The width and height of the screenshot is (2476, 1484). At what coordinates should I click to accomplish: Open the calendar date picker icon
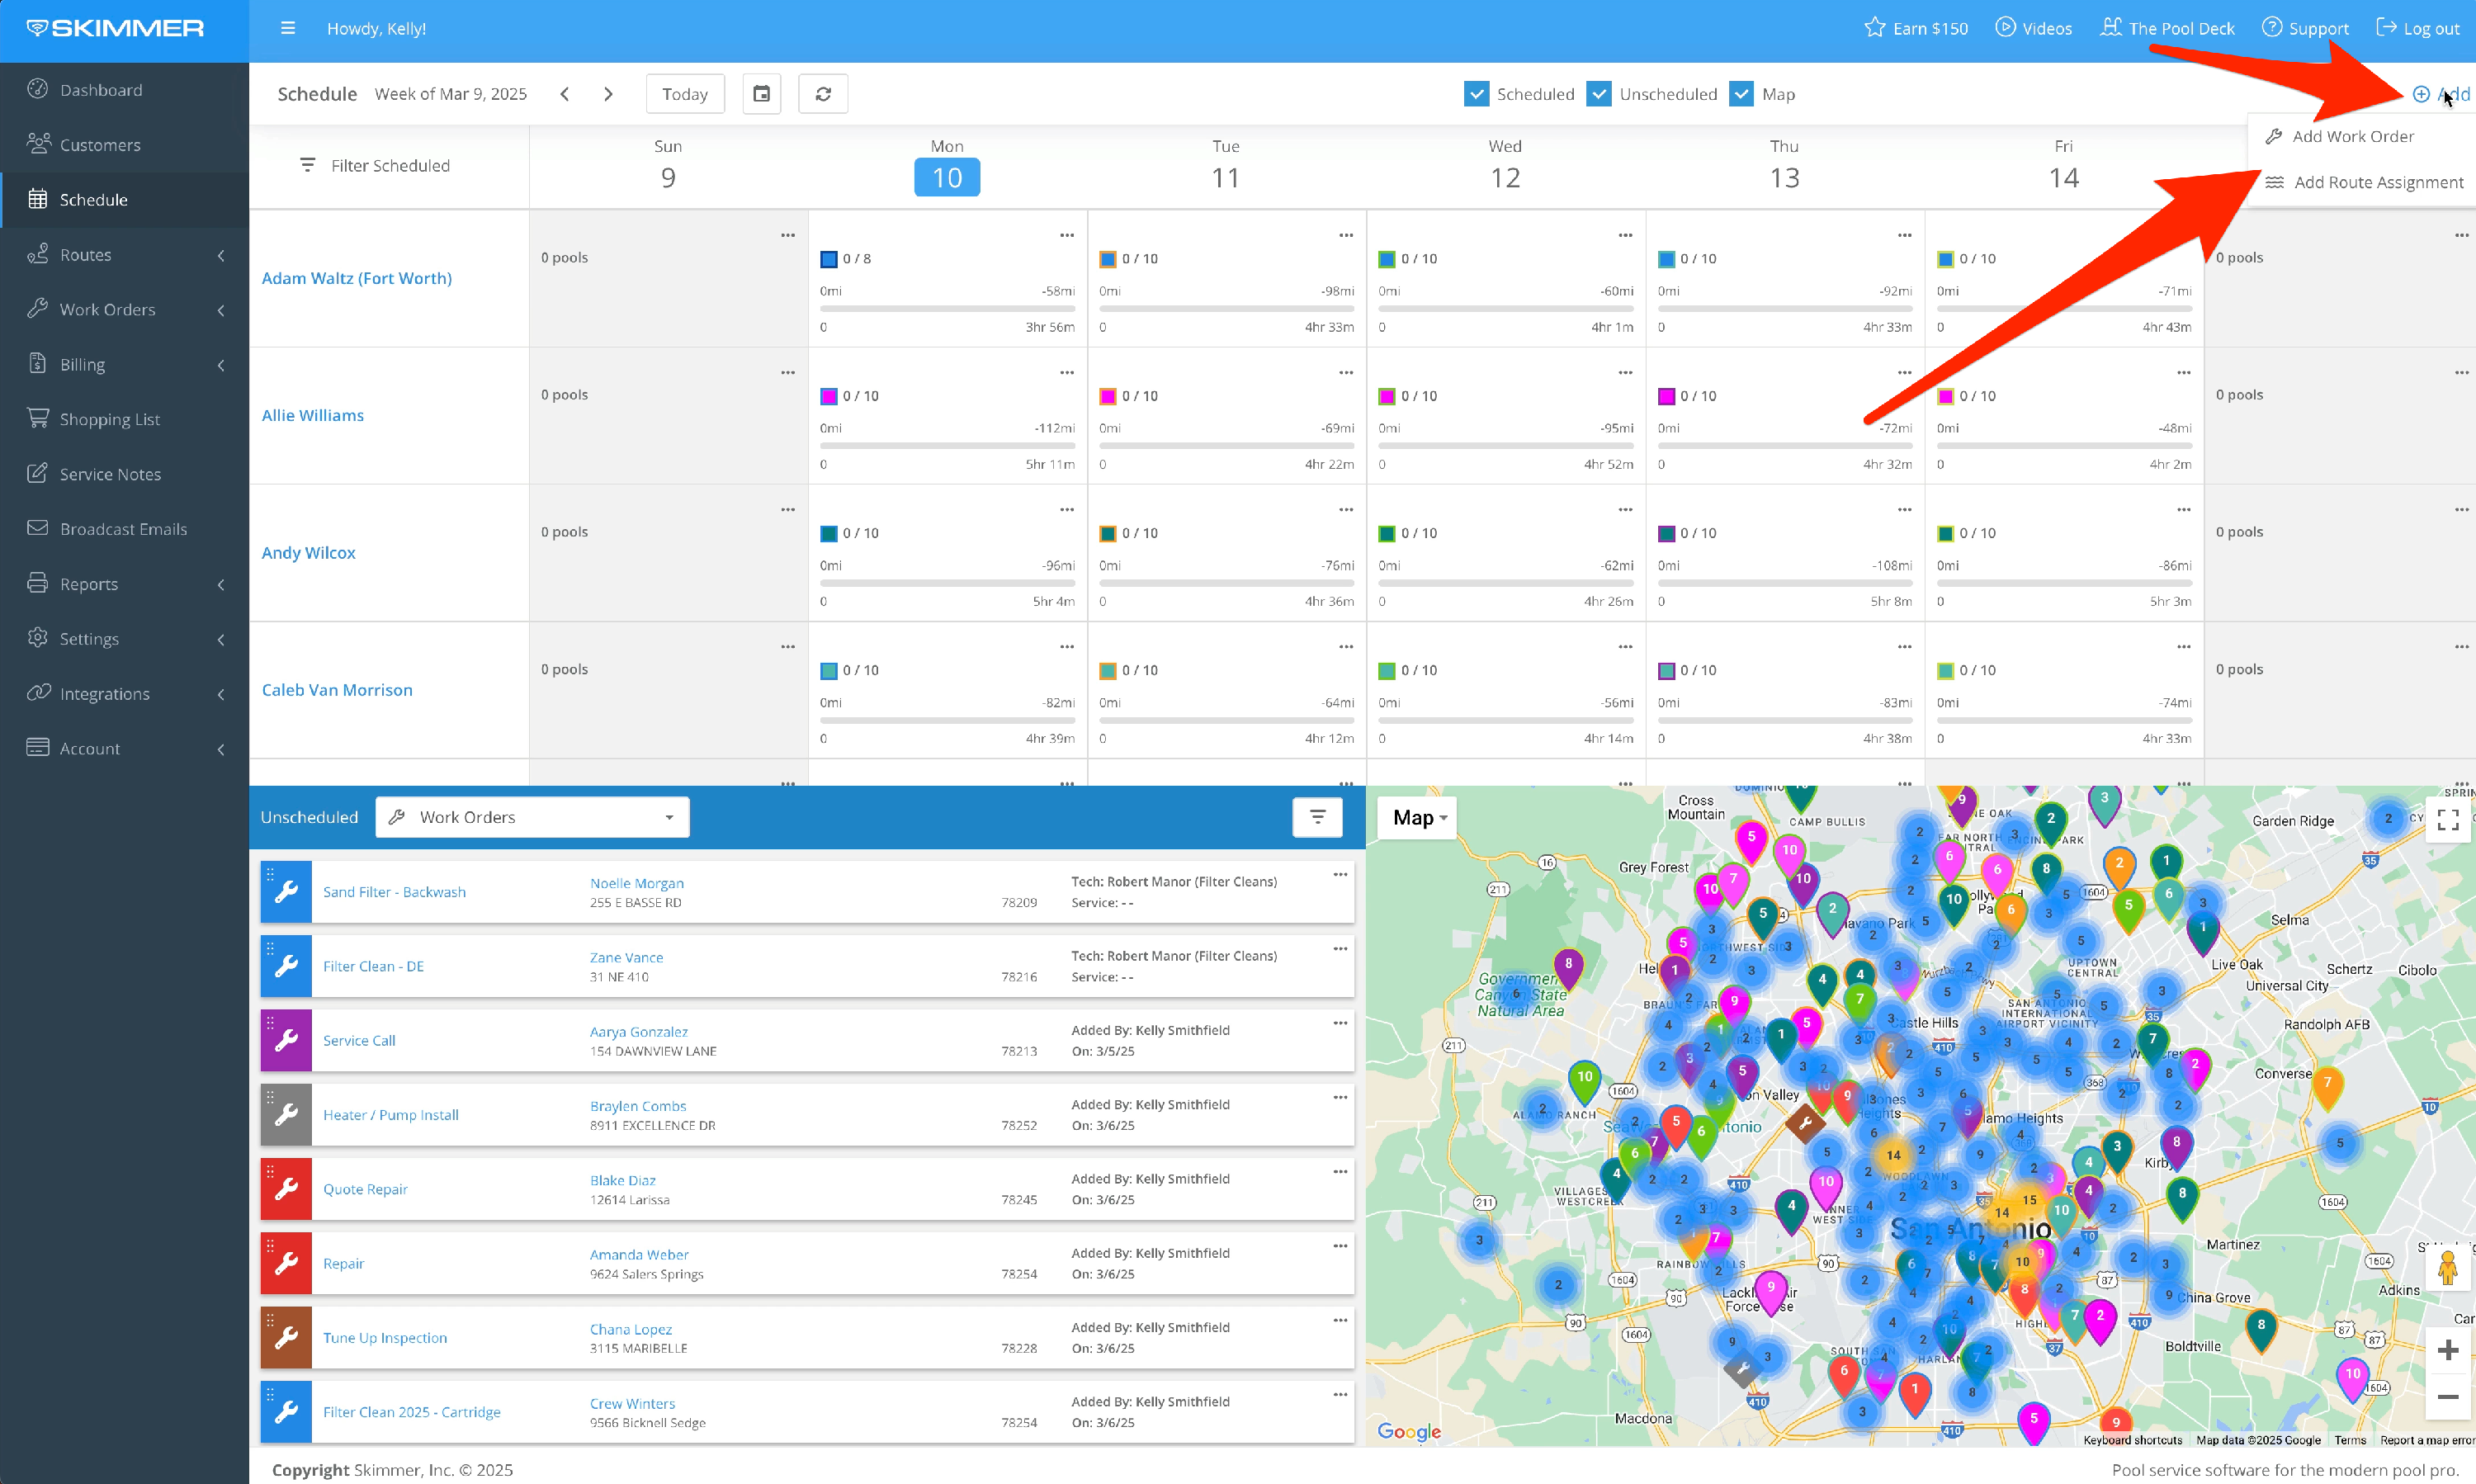click(x=761, y=94)
